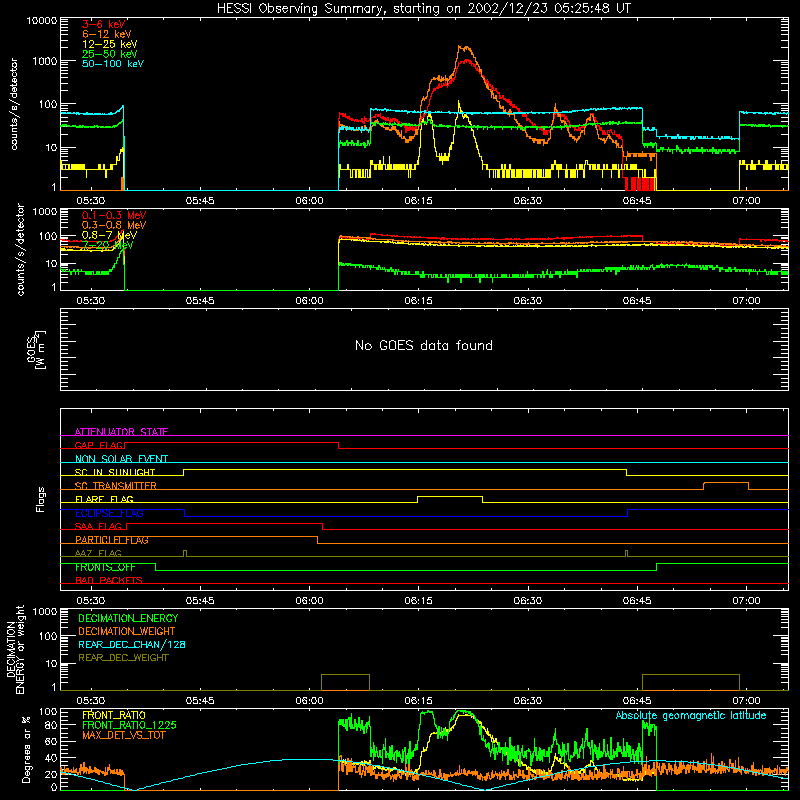Click the REAR_DEC_WEIGHT legend label
Viewport: 800px width, 800px height.
(x=123, y=658)
